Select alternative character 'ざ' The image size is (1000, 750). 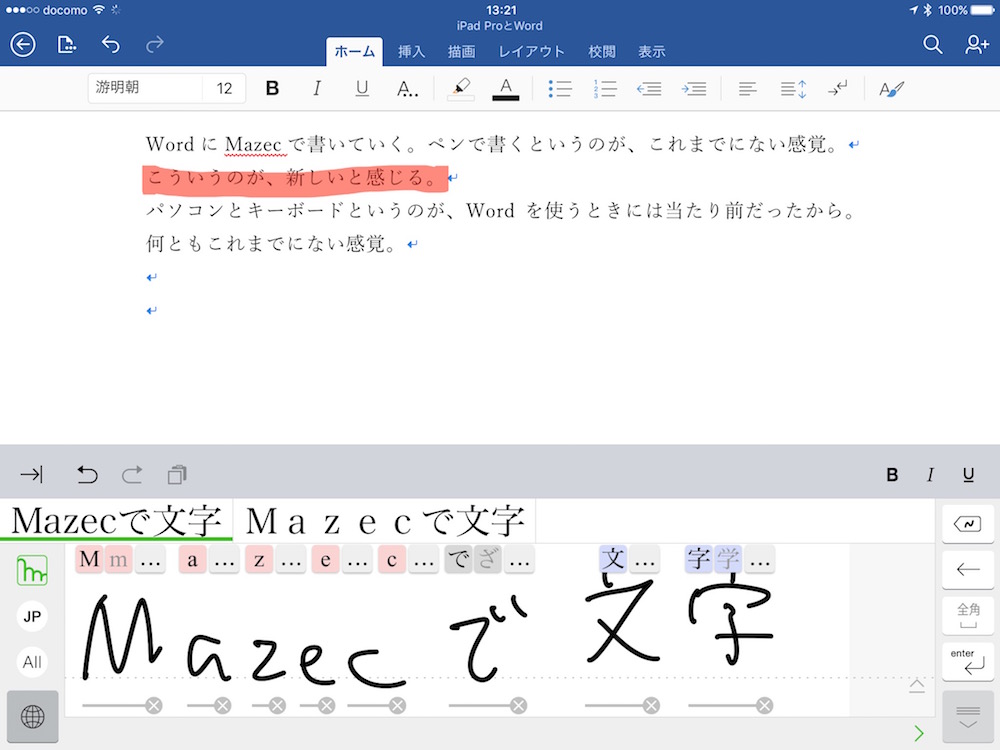pos(488,559)
